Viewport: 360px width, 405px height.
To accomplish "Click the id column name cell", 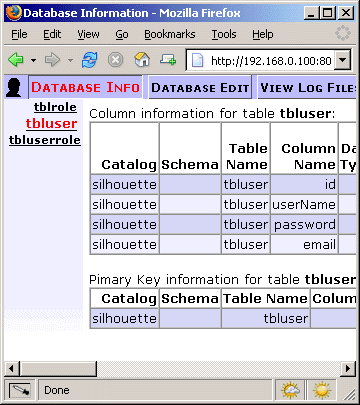I will 304,184.
